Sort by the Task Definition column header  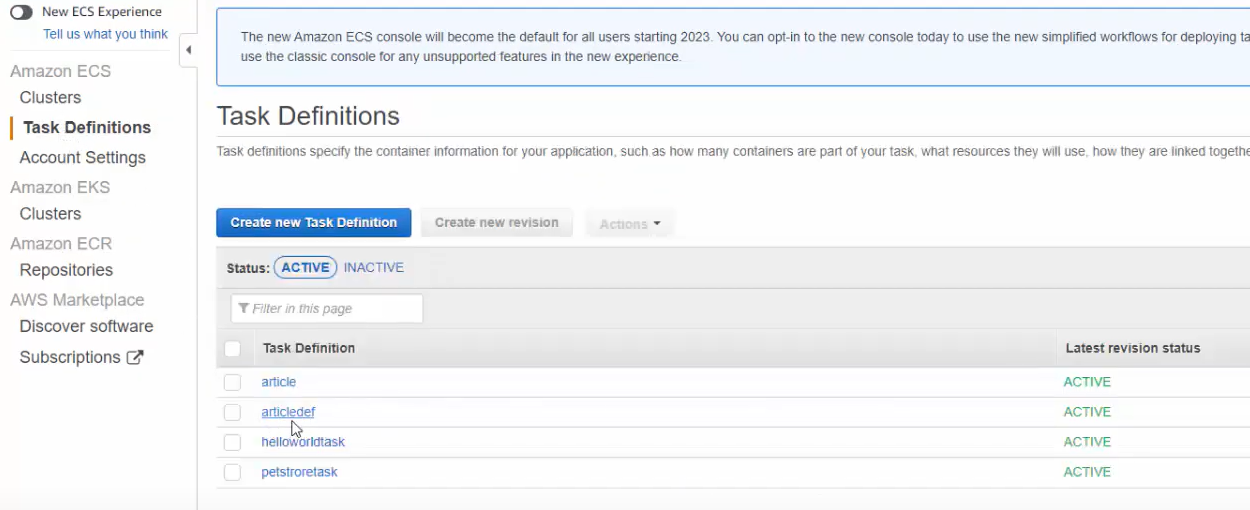tap(309, 349)
